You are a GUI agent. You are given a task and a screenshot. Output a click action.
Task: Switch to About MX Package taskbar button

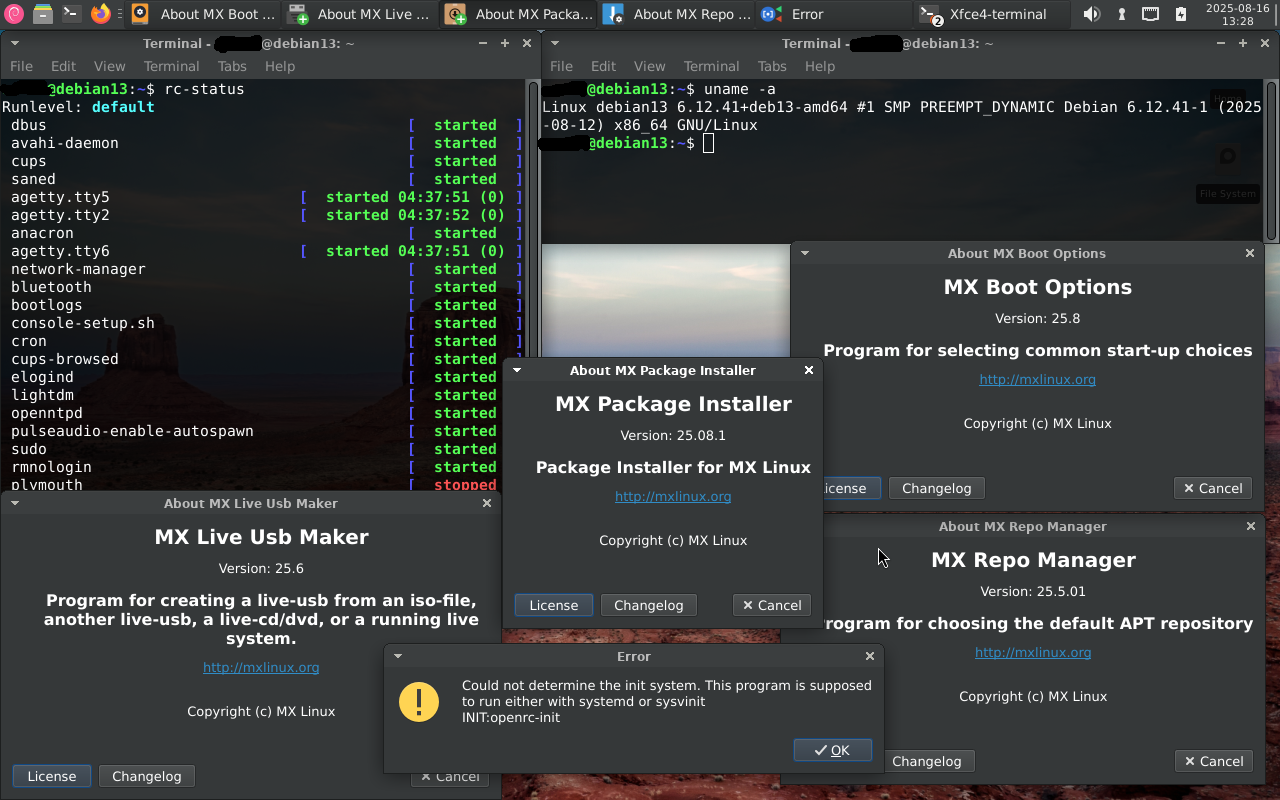(x=519, y=14)
